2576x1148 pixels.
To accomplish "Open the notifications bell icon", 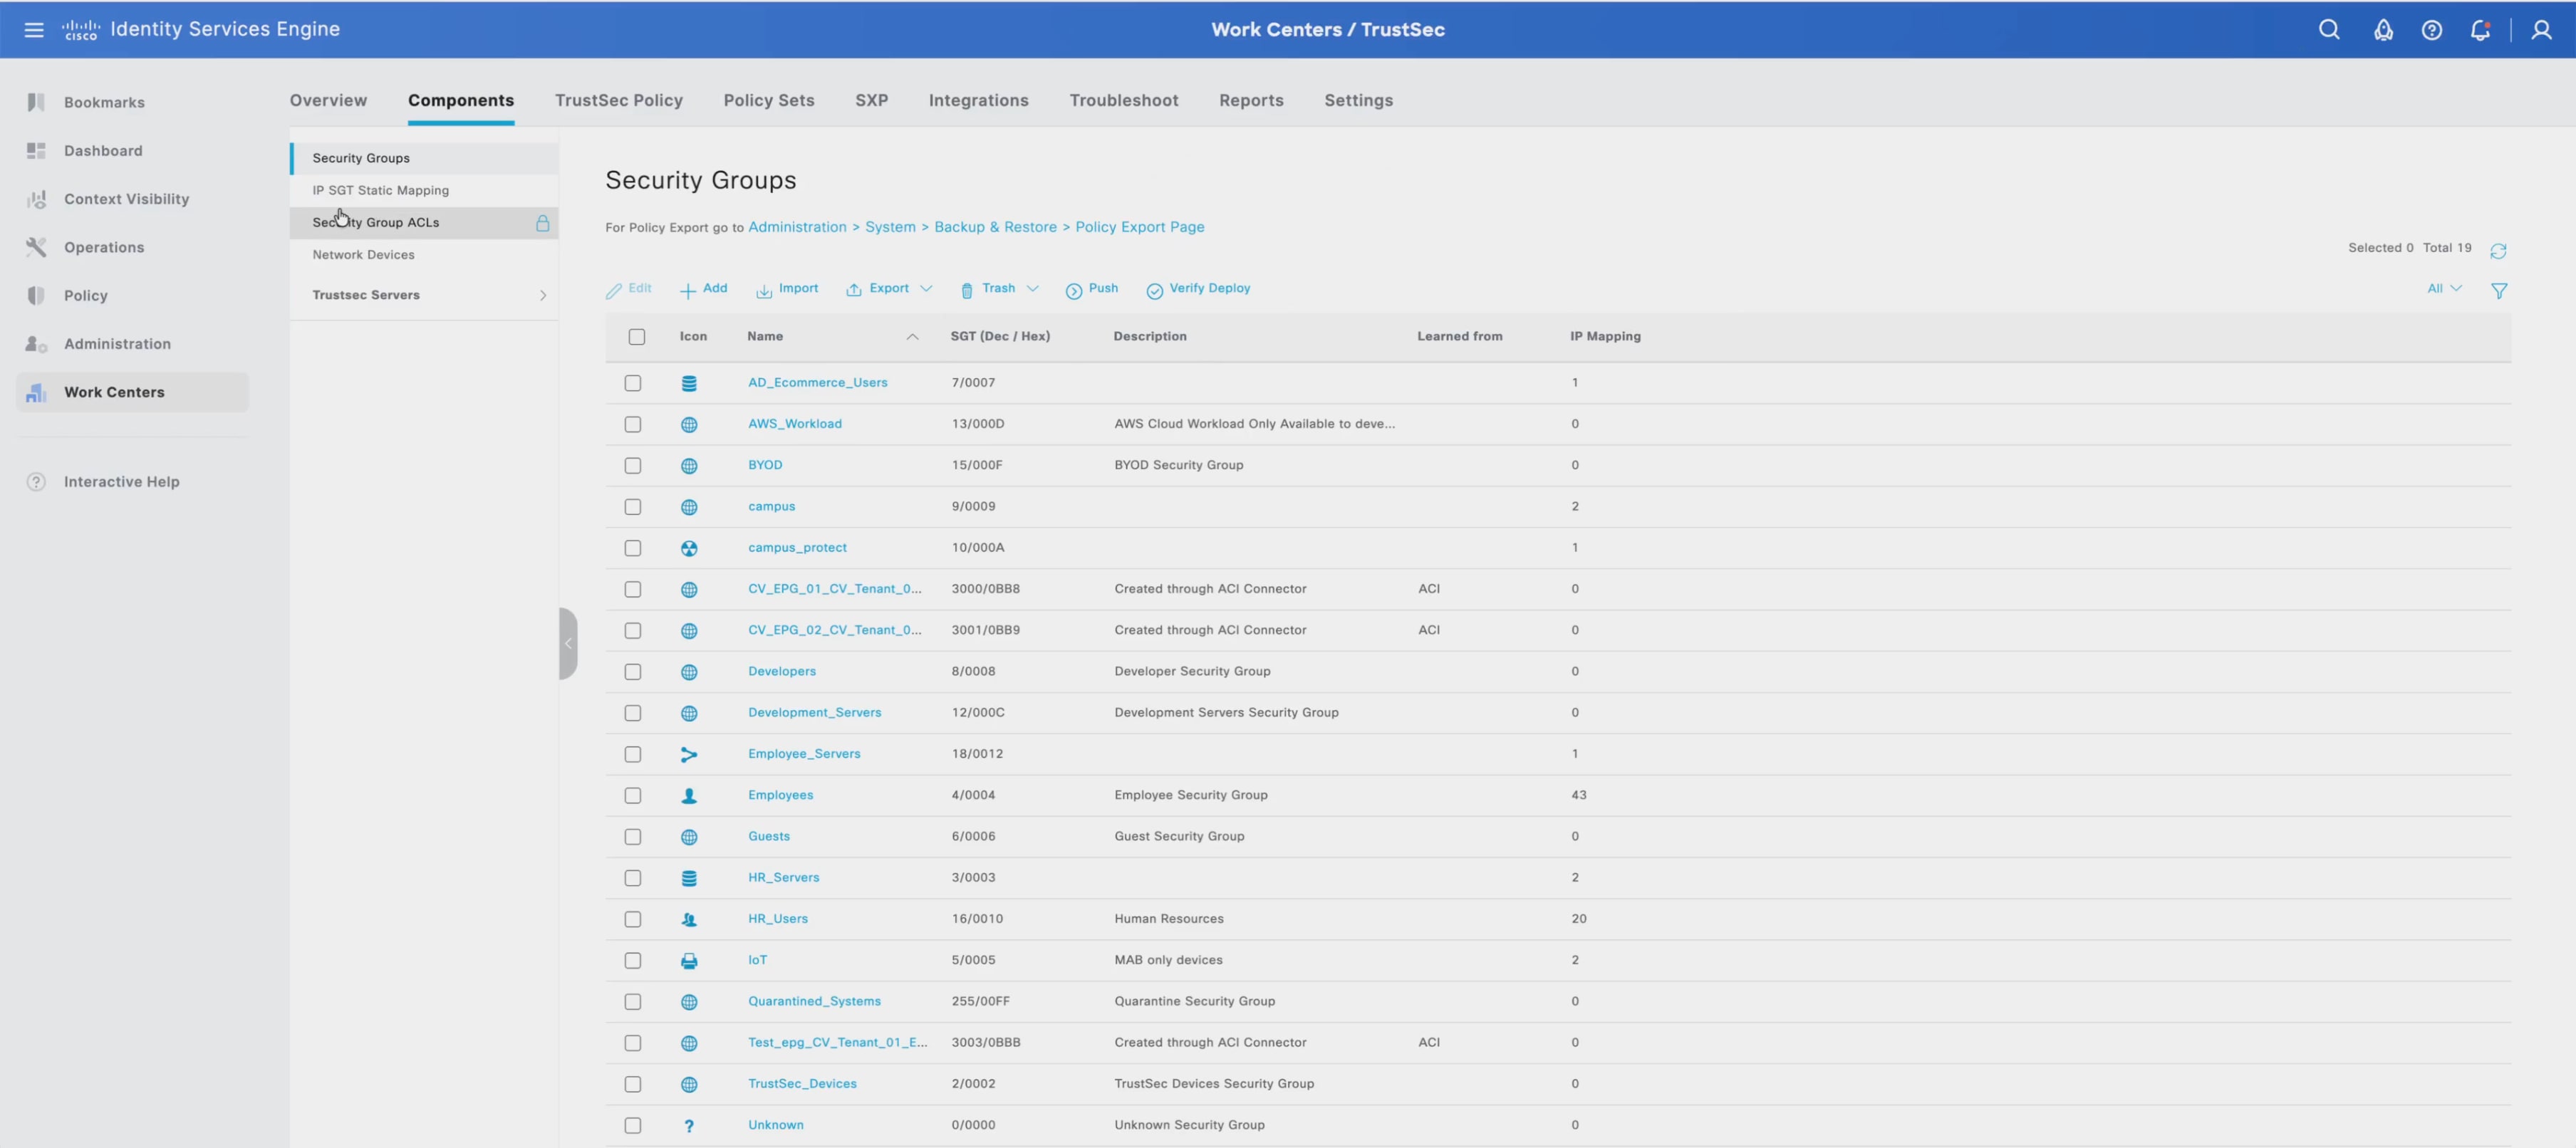I will point(2480,30).
